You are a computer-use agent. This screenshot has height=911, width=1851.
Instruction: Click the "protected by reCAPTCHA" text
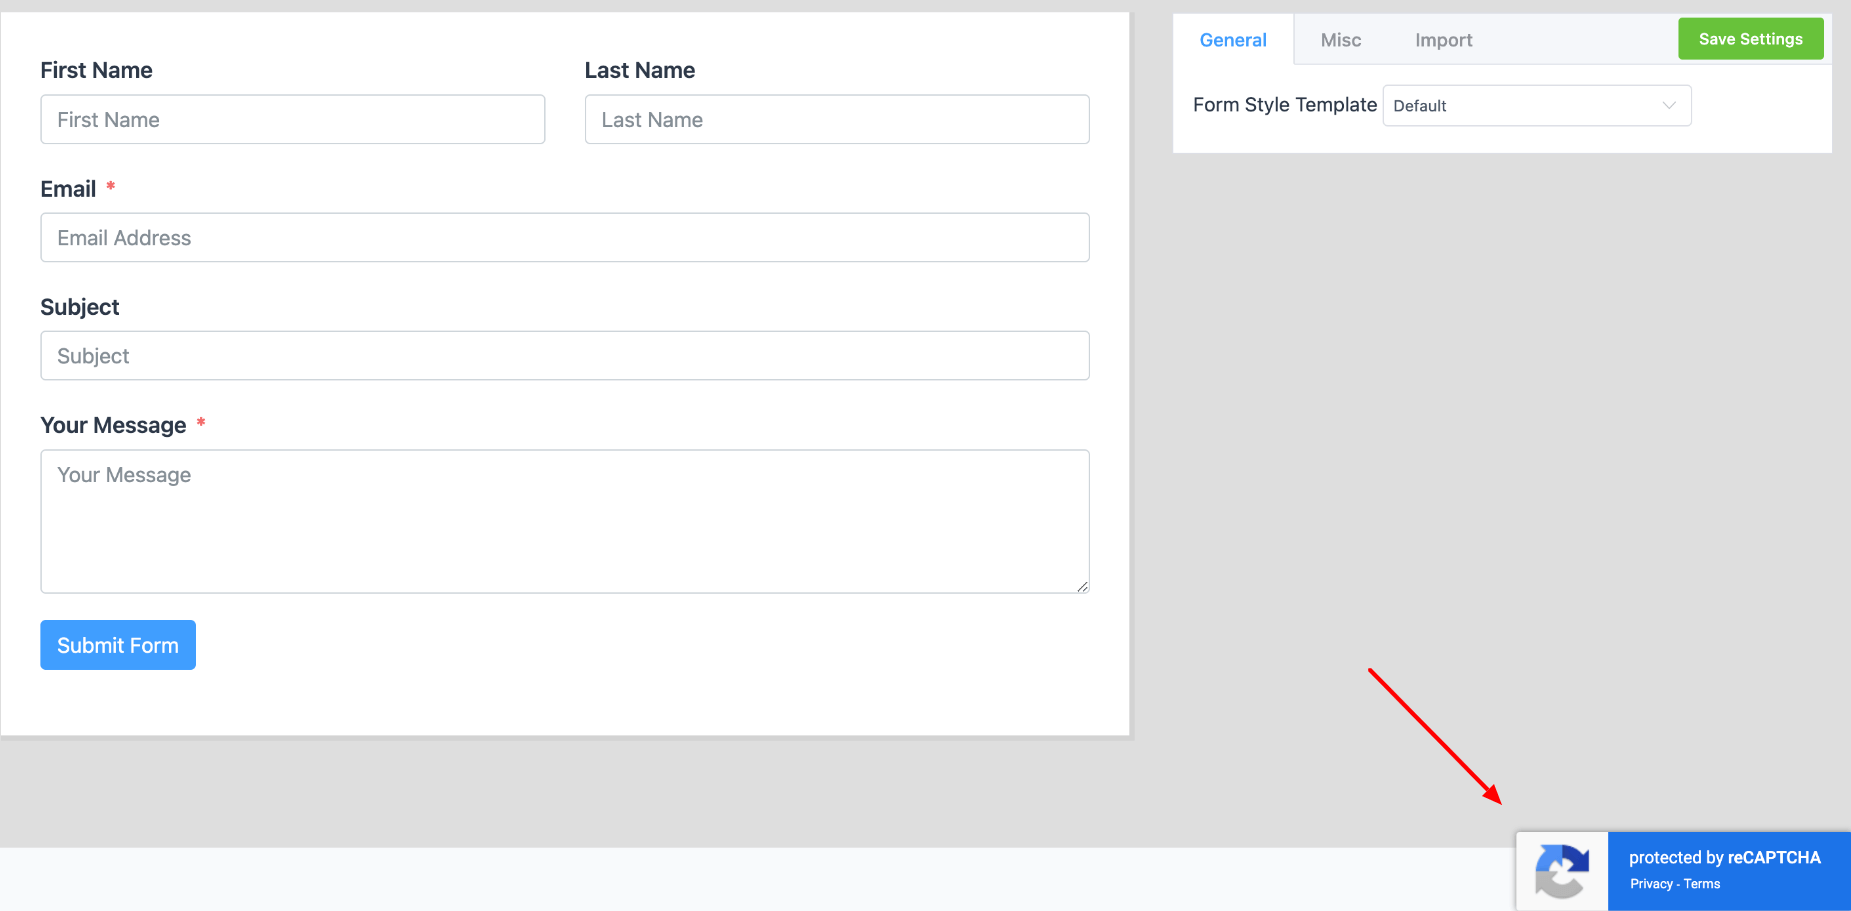1724,858
